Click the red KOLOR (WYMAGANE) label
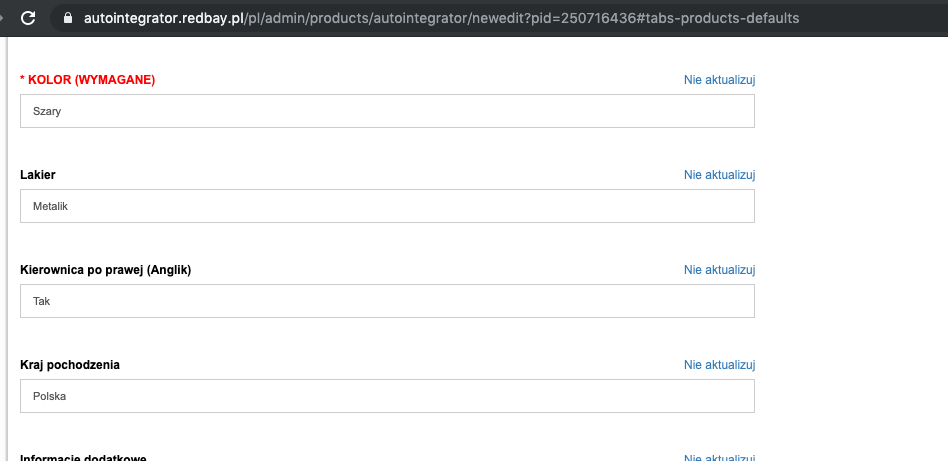 pyautogui.click(x=92, y=80)
